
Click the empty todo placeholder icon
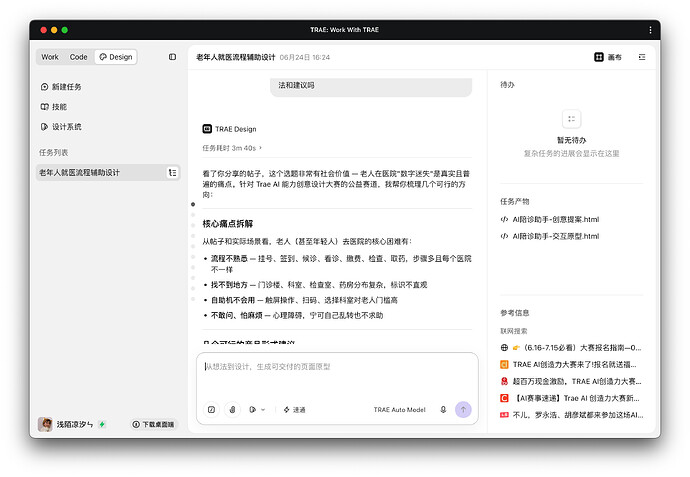point(571,119)
